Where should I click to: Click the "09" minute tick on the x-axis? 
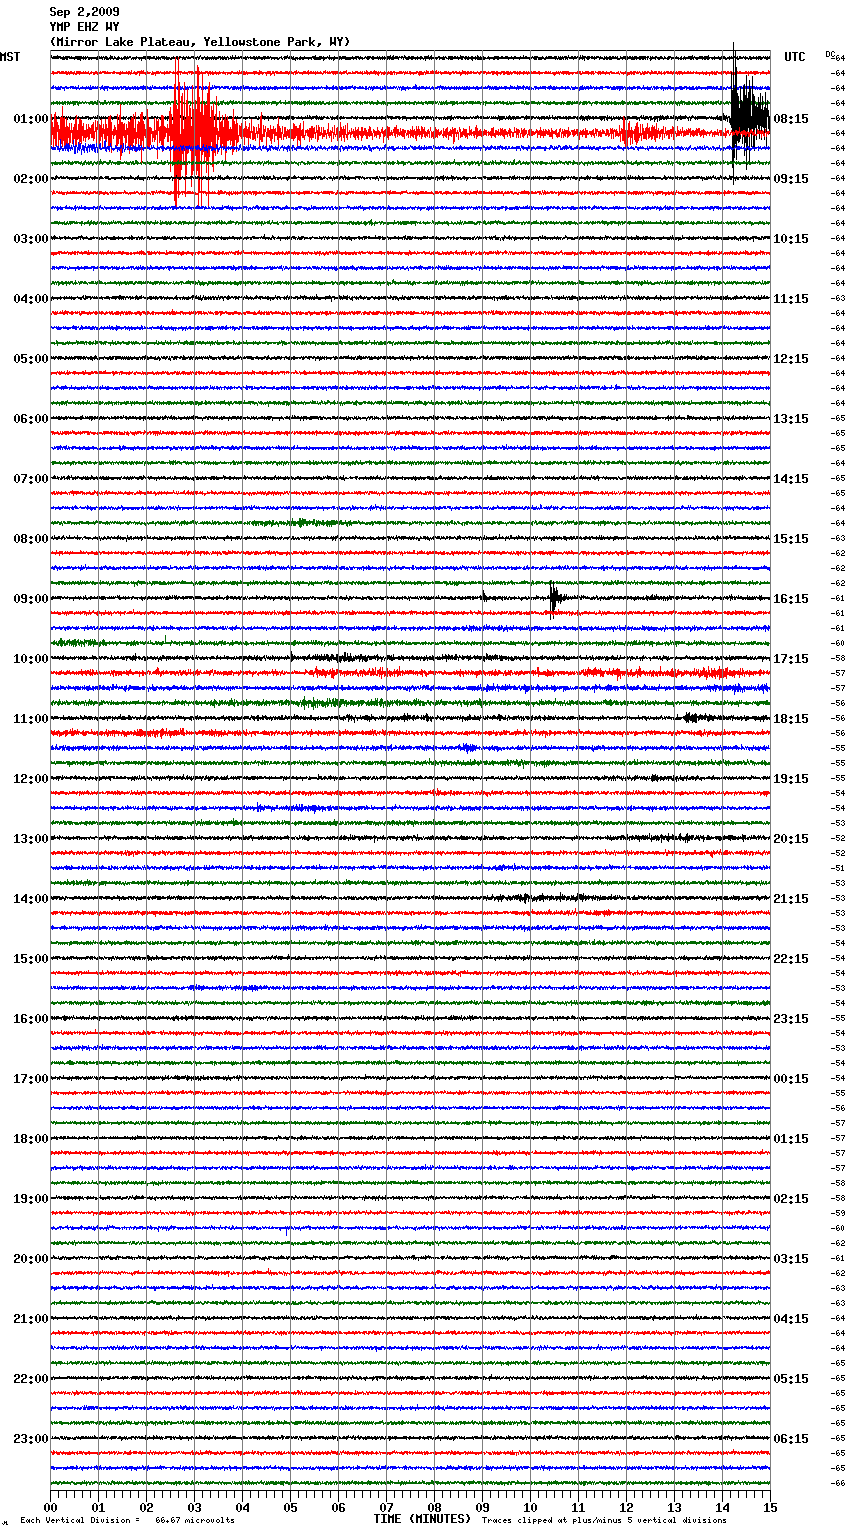[482, 1507]
